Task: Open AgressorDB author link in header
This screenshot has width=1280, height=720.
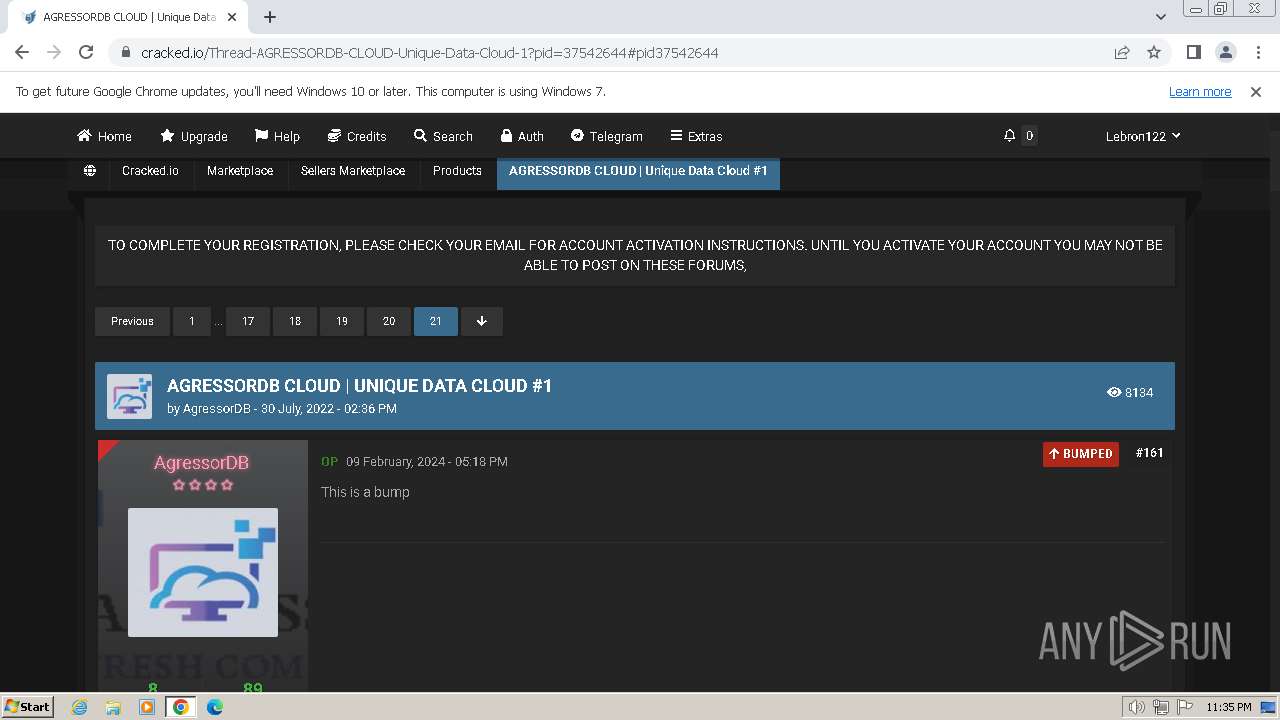Action: pos(217,409)
